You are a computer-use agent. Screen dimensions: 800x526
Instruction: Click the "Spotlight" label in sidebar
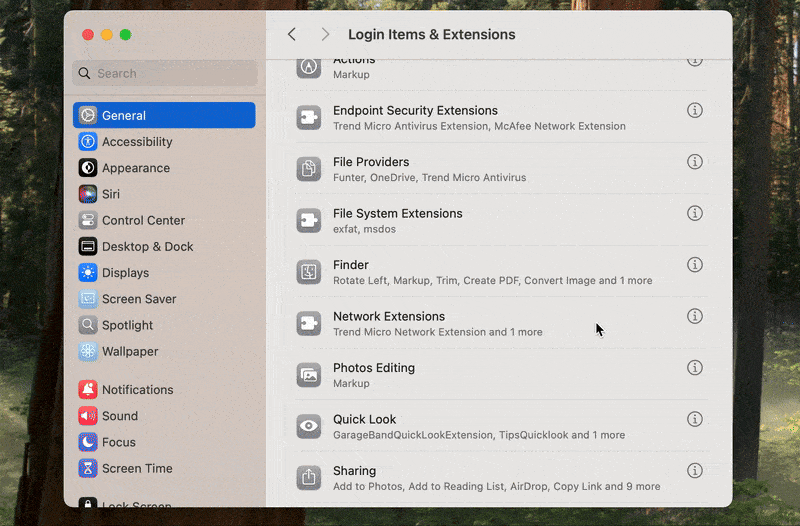coord(128,325)
